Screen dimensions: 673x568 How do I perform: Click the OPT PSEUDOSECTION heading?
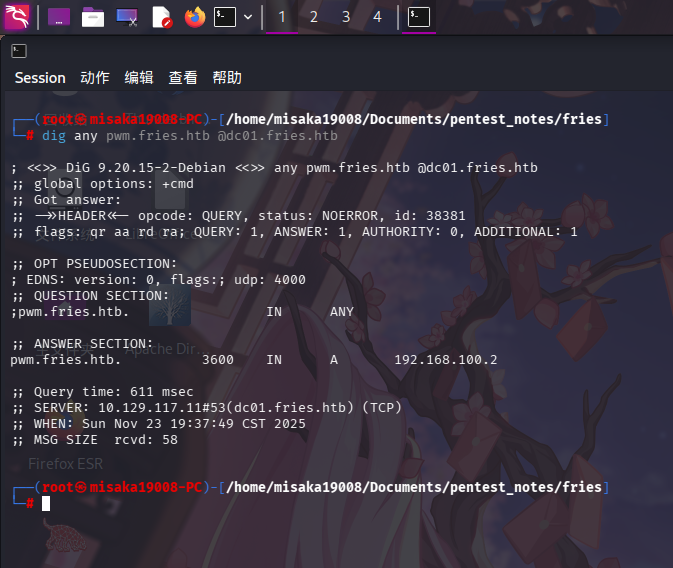(95, 264)
